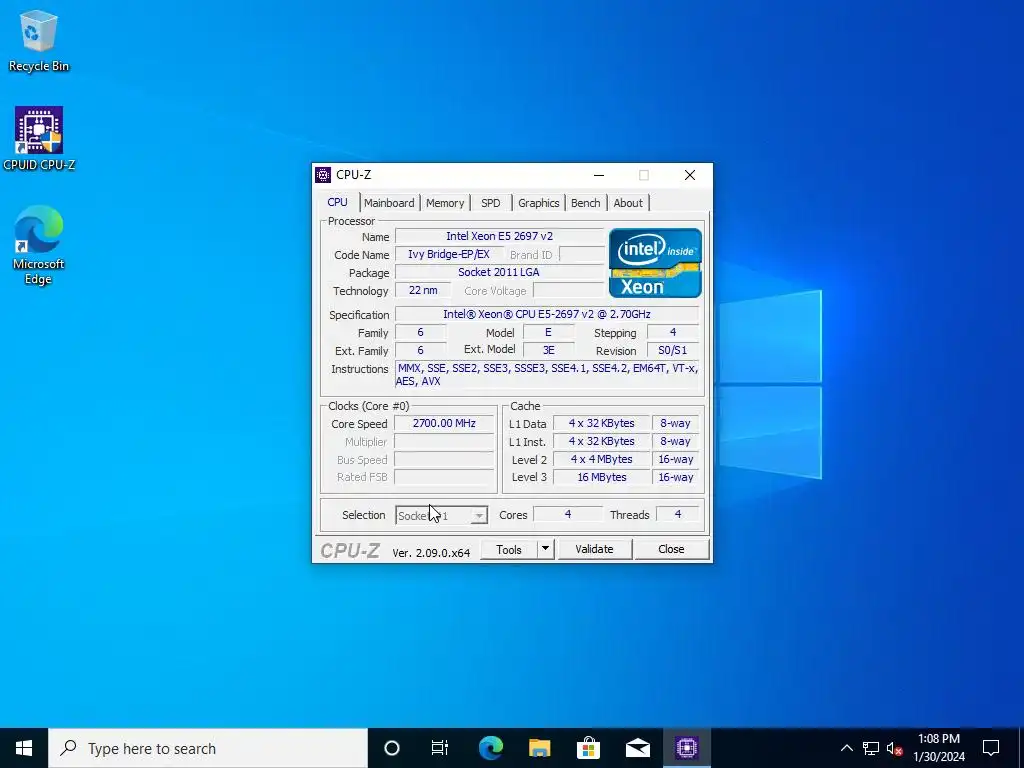The width and height of the screenshot is (1024, 768).
Task: Click the technology value '22 nm'
Action: click(423, 291)
